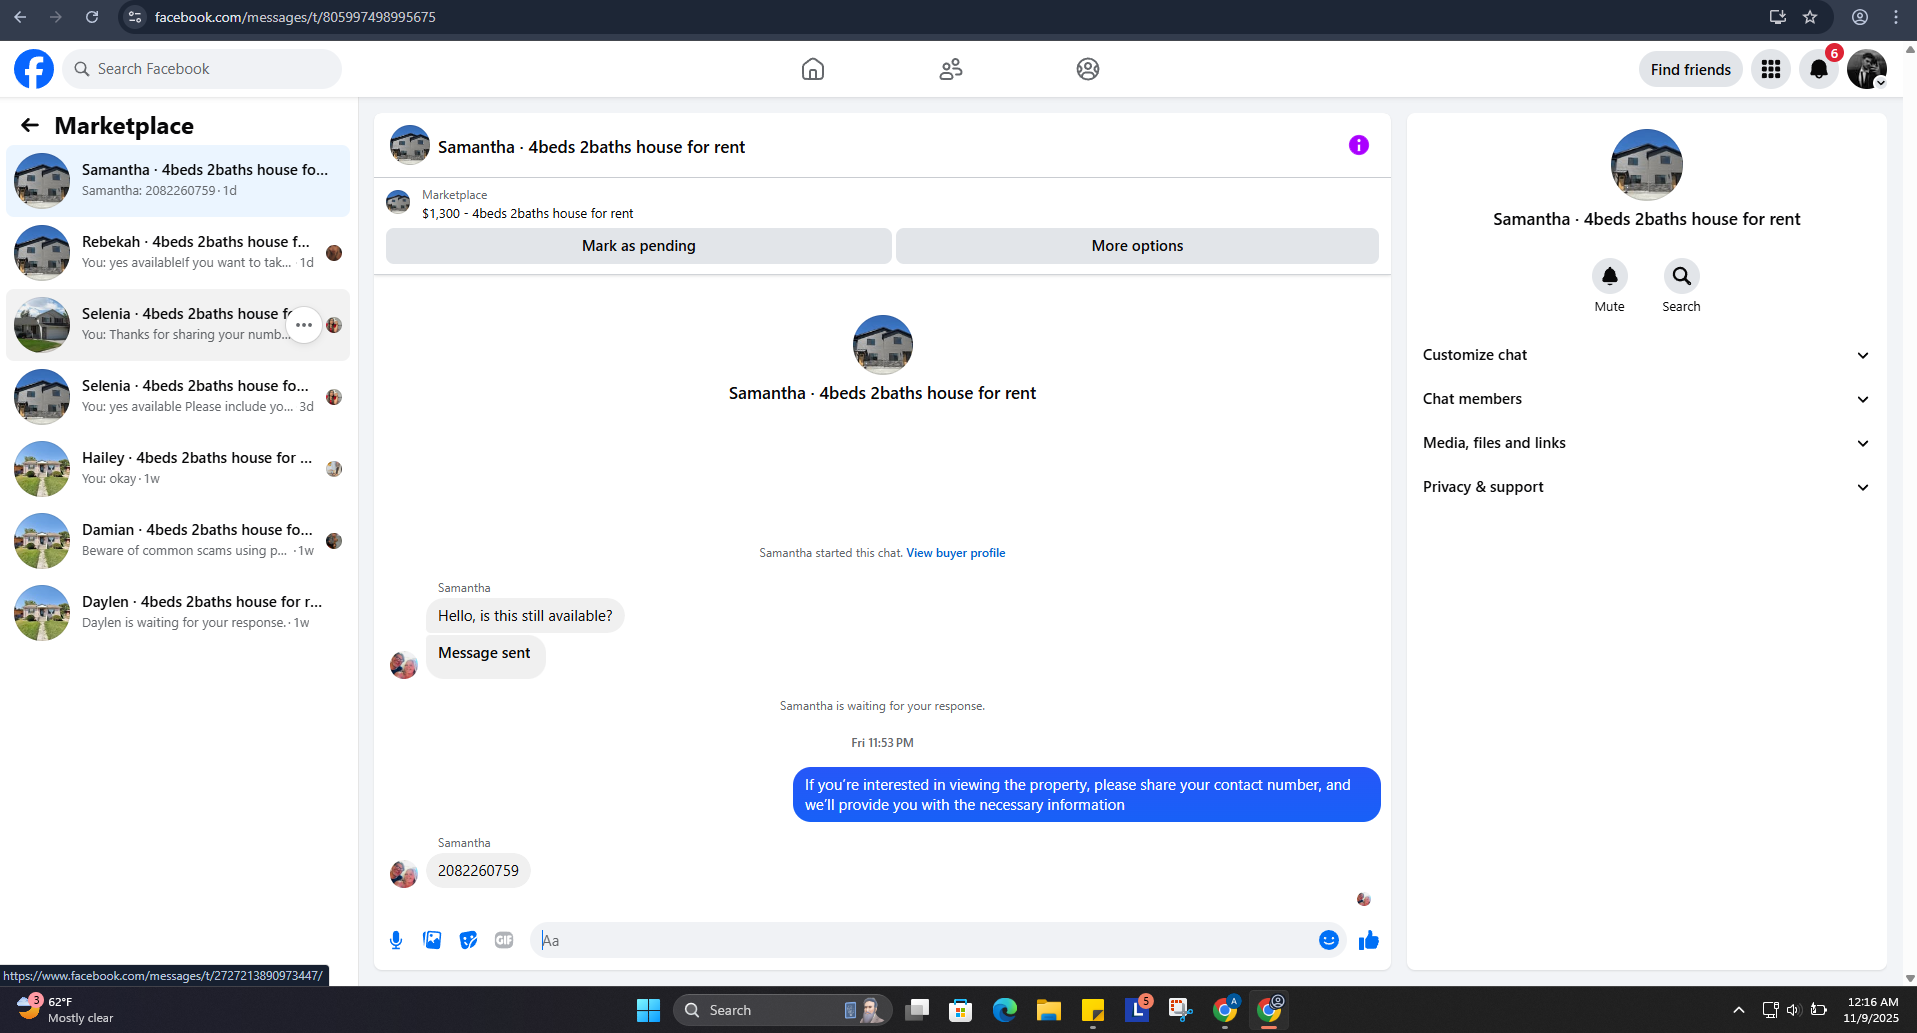Click the chat header listing thumbnail
Screen dimensions: 1917x1033
(x=410, y=145)
